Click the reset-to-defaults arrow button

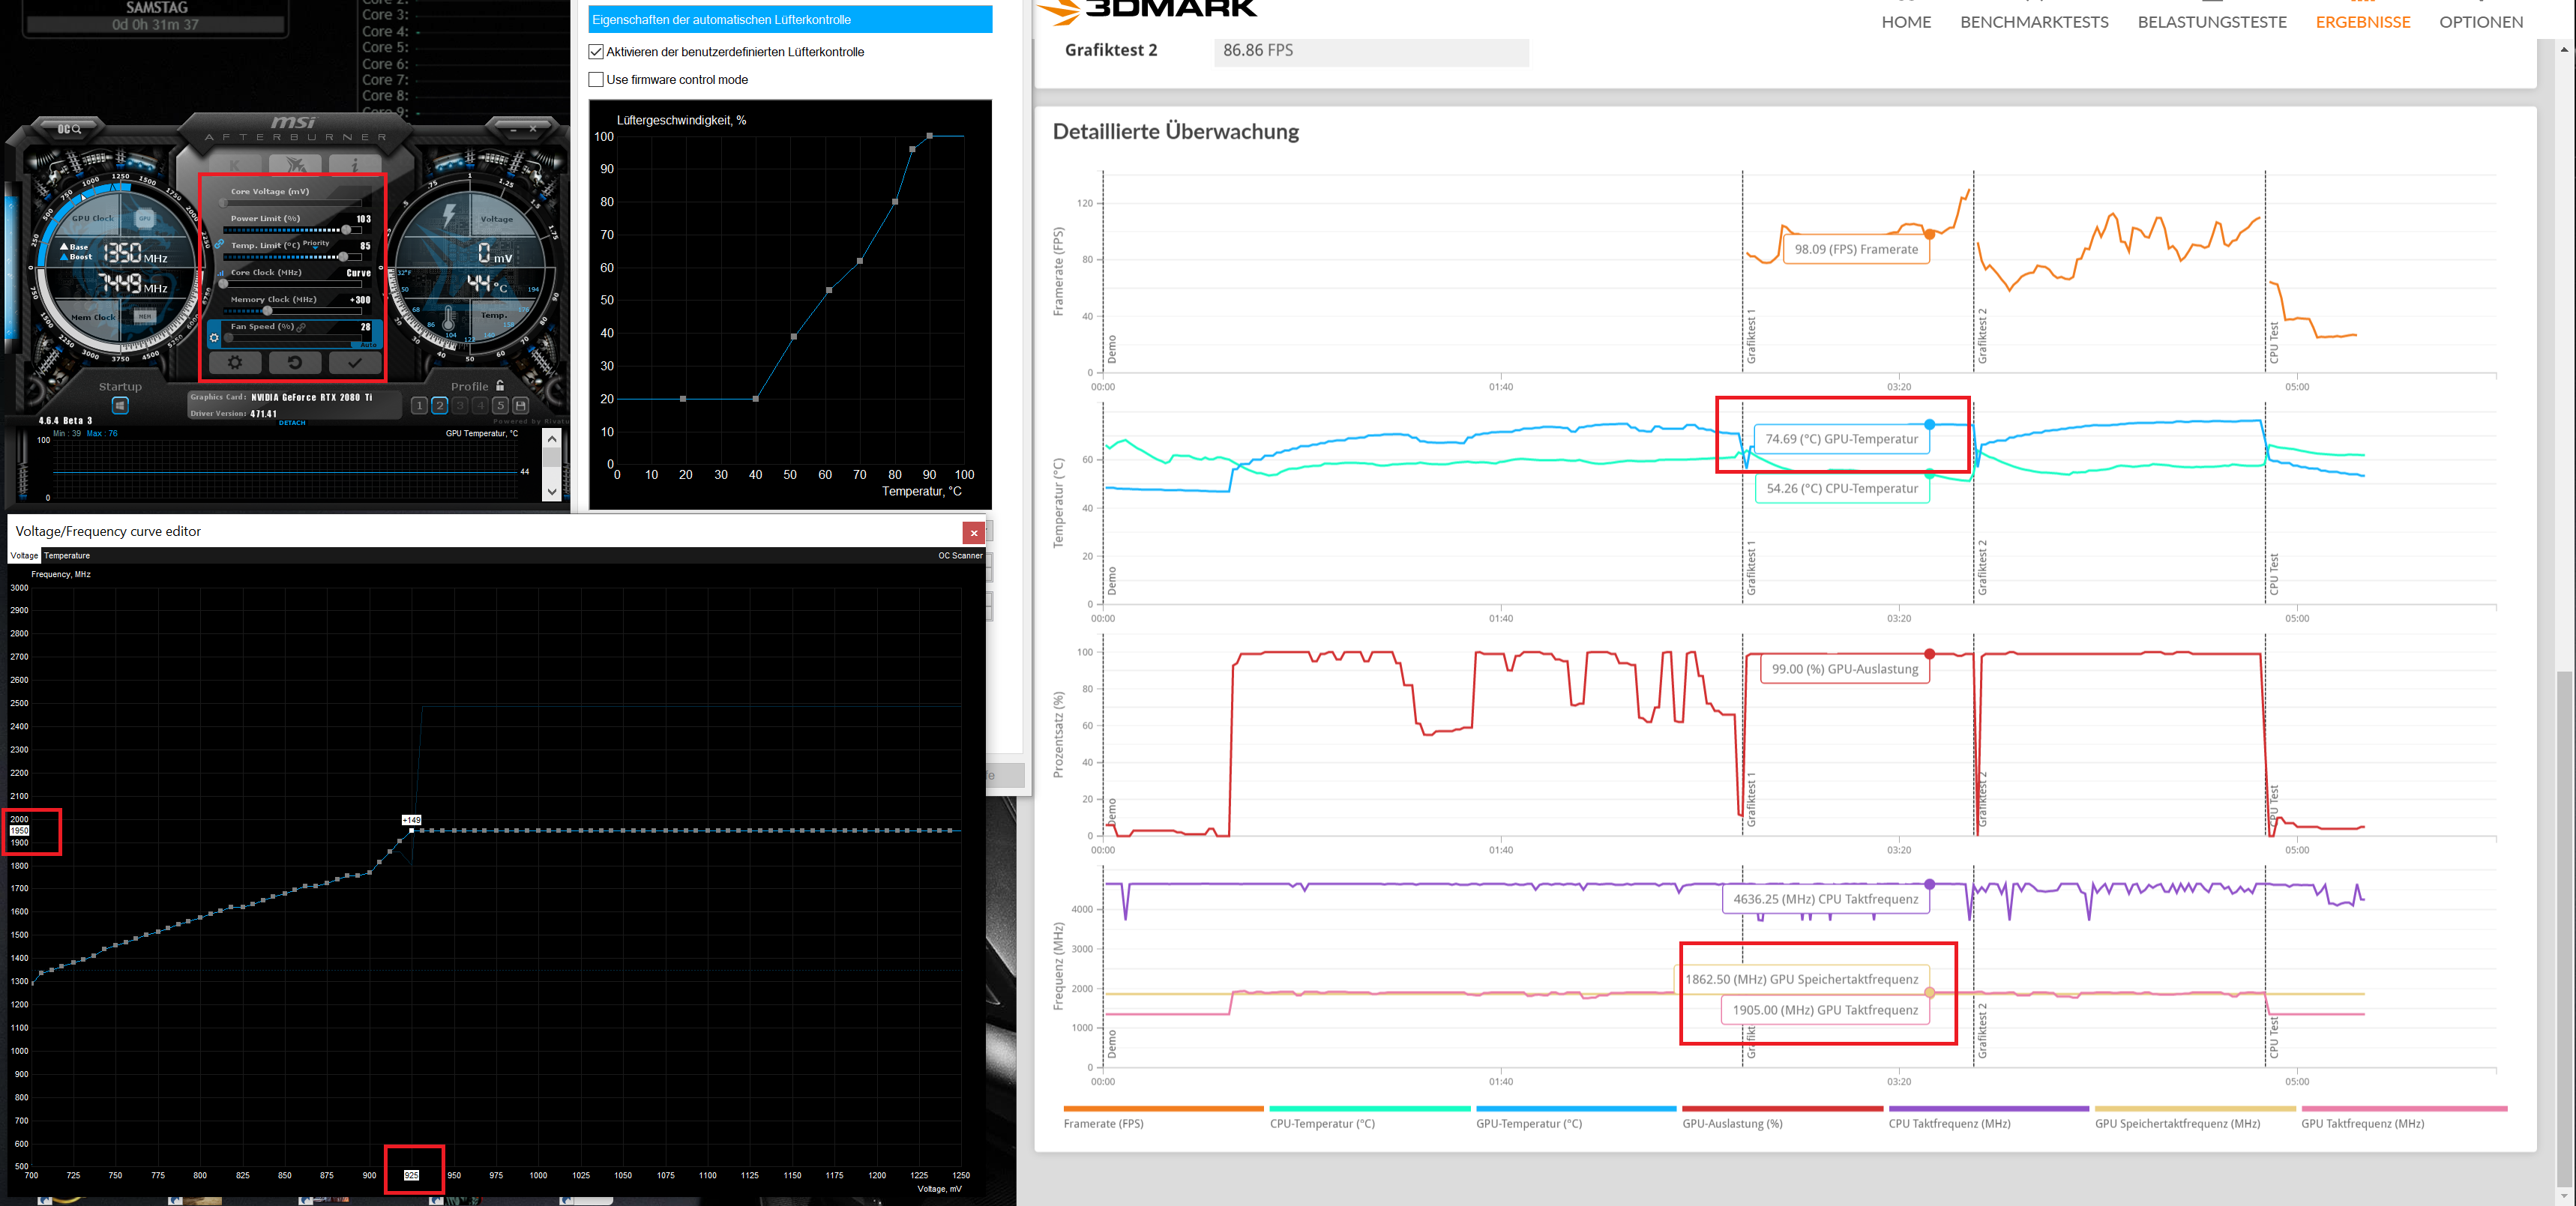pyautogui.click(x=295, y=363)
